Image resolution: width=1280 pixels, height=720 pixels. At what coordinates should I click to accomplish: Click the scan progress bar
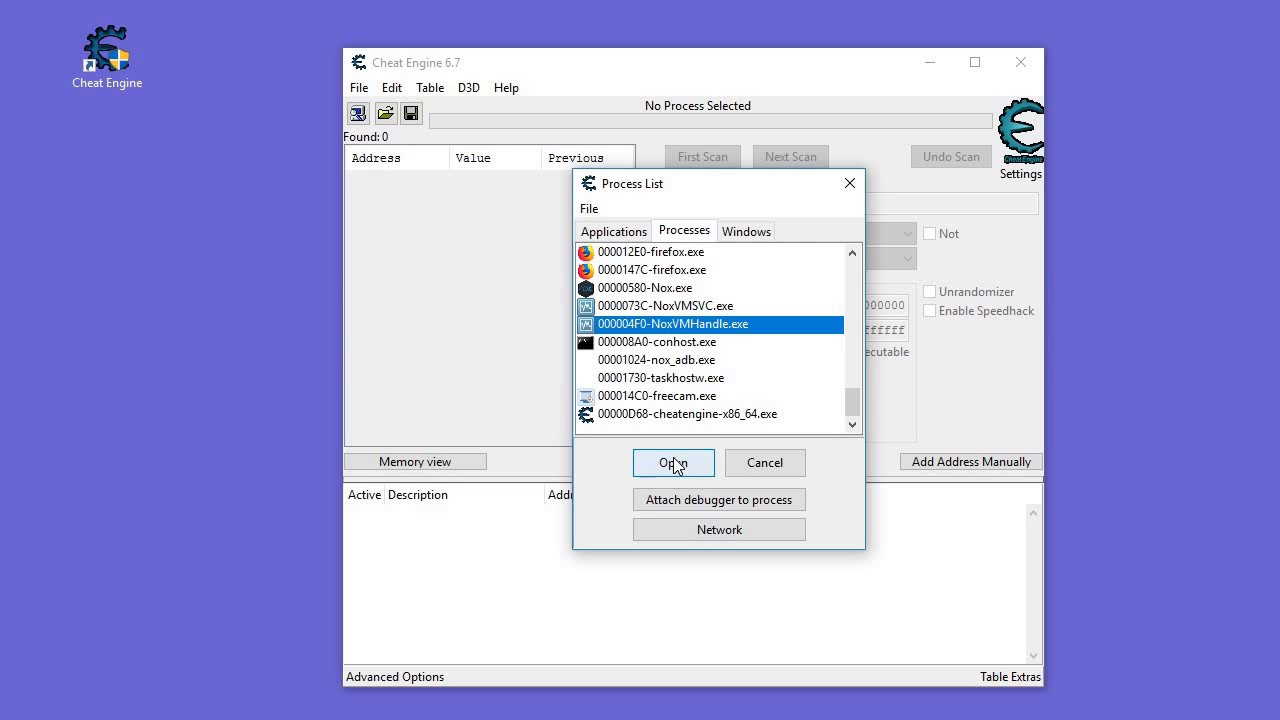[x=711, y=121]
